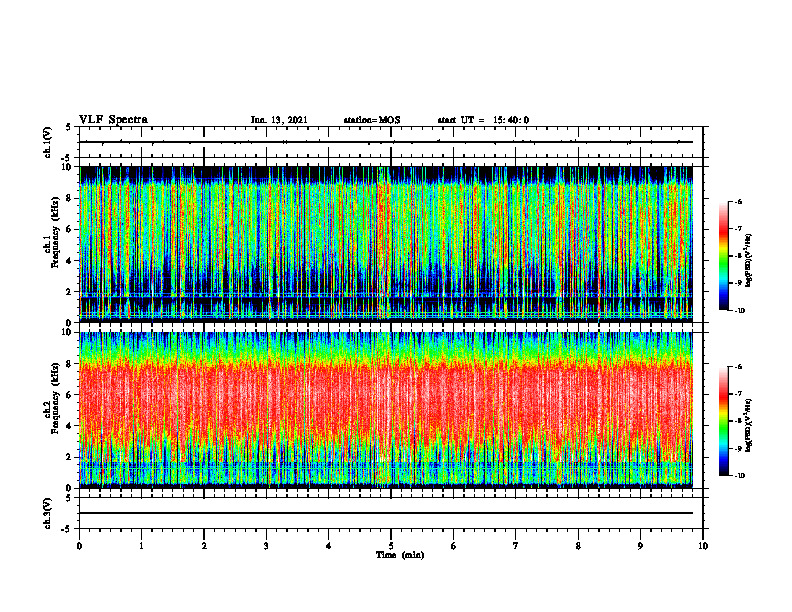Click the time axis tick label '8'

tap(578, 546)
